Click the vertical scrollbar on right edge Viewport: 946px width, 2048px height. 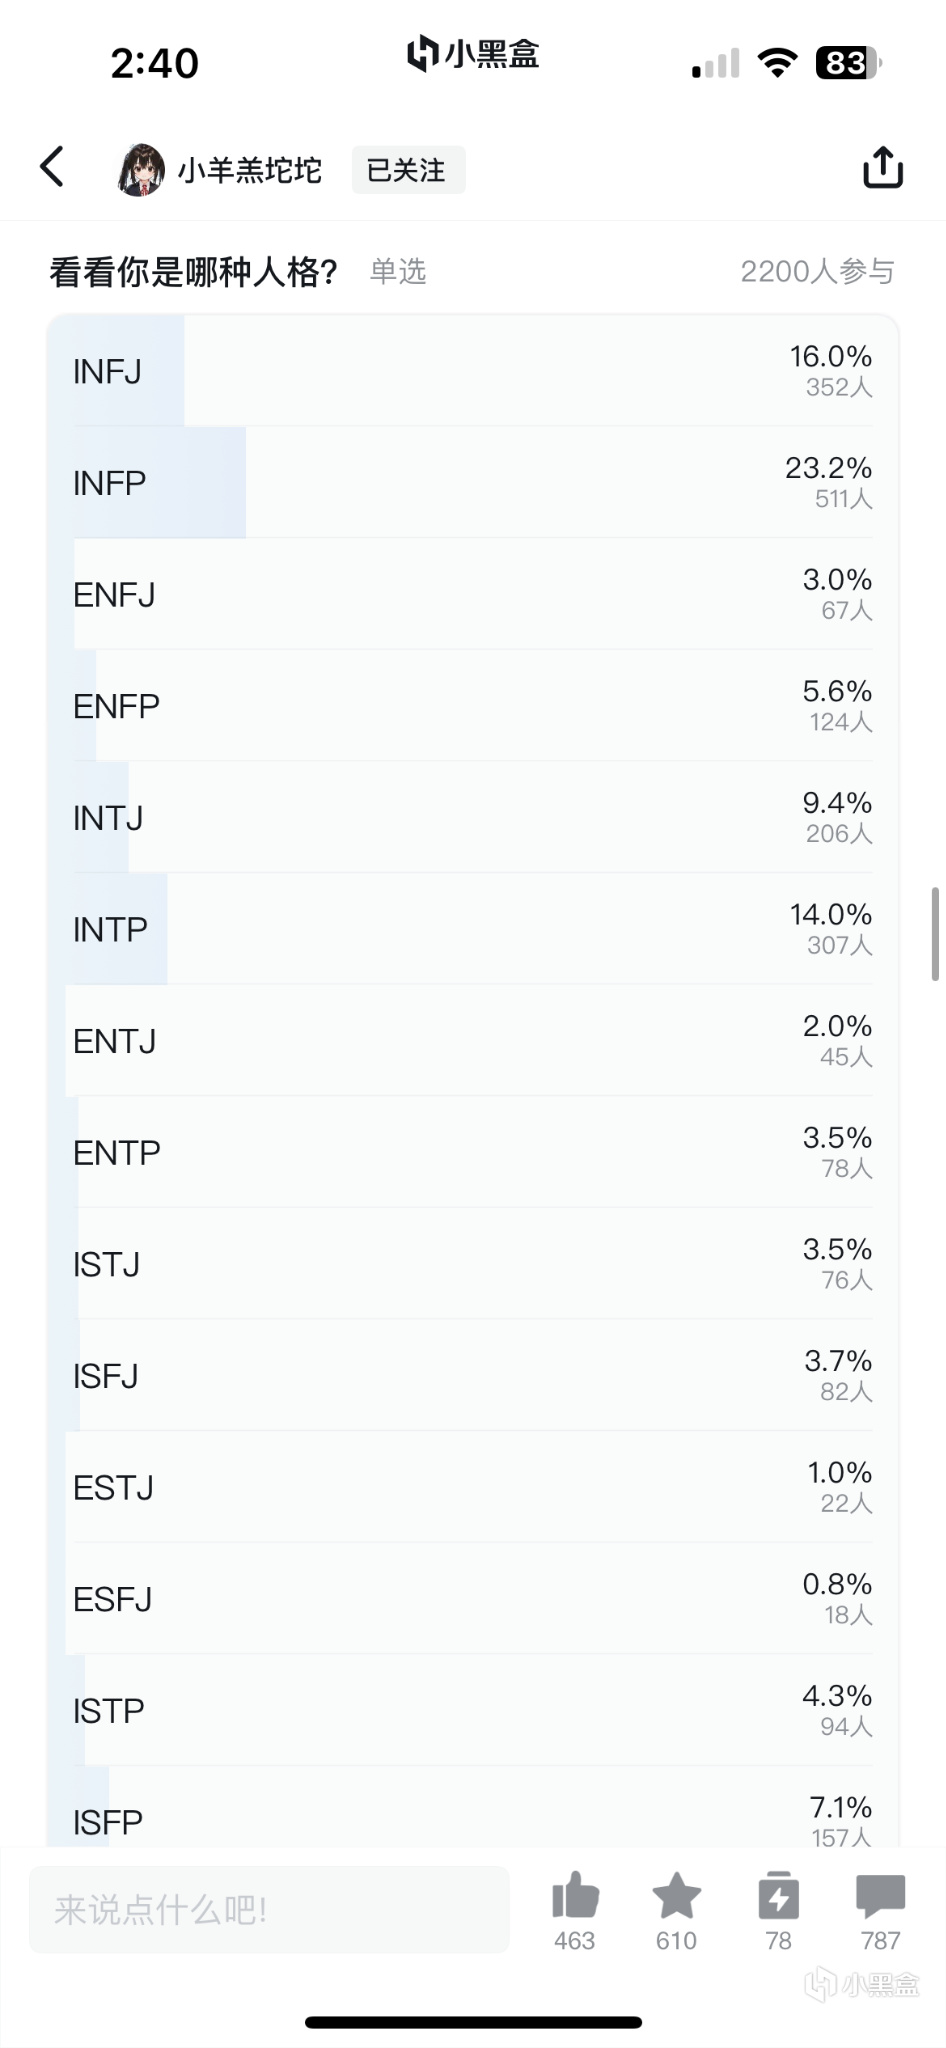coord(935,933)
